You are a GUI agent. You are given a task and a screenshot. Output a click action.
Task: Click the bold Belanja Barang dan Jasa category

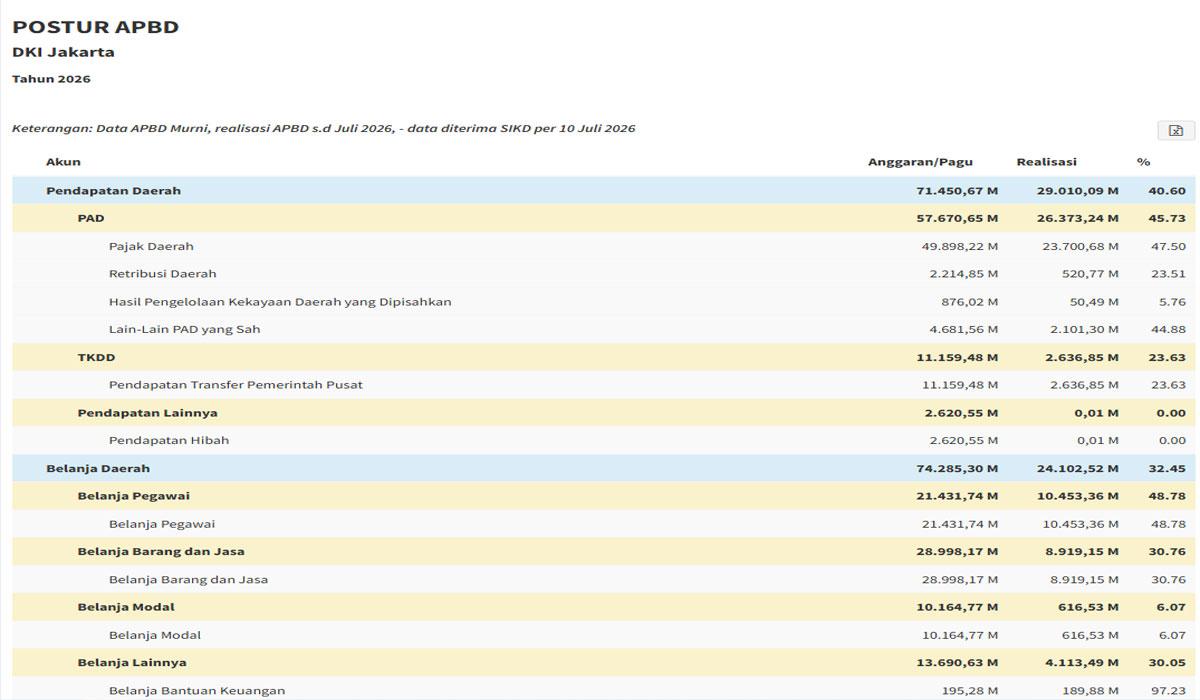[x=161, y=551]
